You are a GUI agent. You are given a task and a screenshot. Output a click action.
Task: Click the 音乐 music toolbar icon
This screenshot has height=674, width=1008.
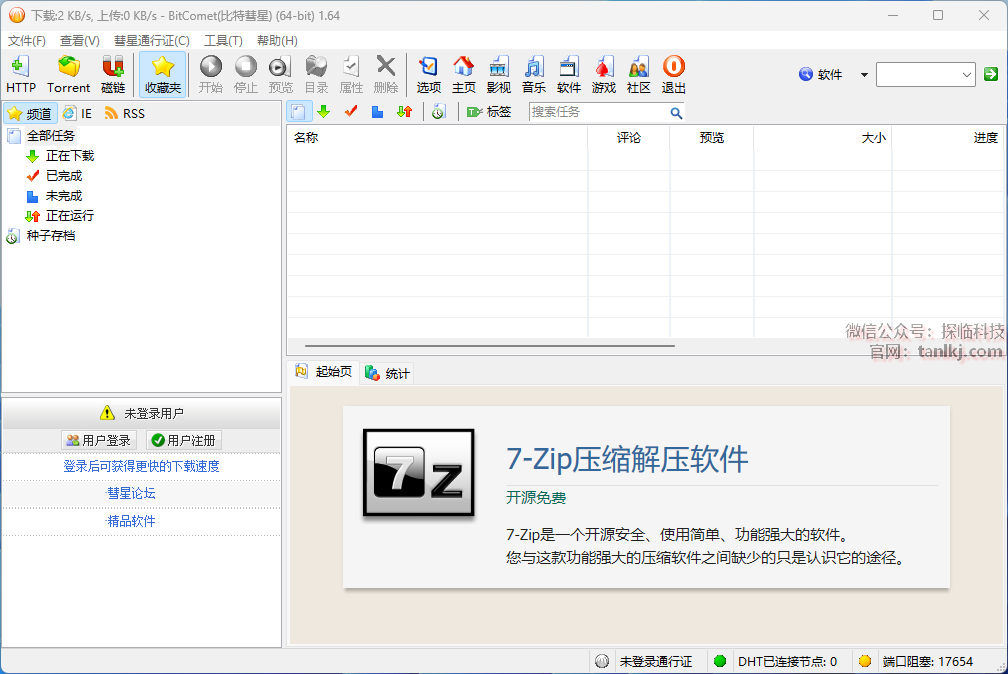click(533, 75)
